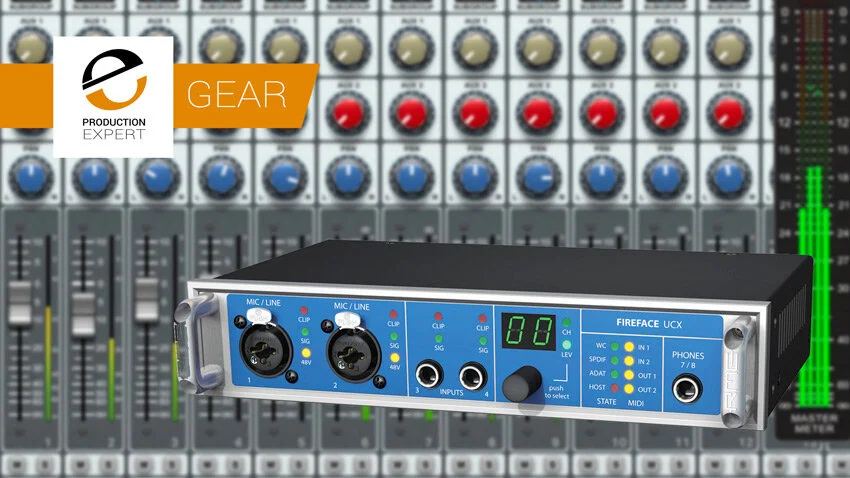850x478 pixels.
Task: Click the input 3 quarter-inch jack
Action: (x=429, y=373)
